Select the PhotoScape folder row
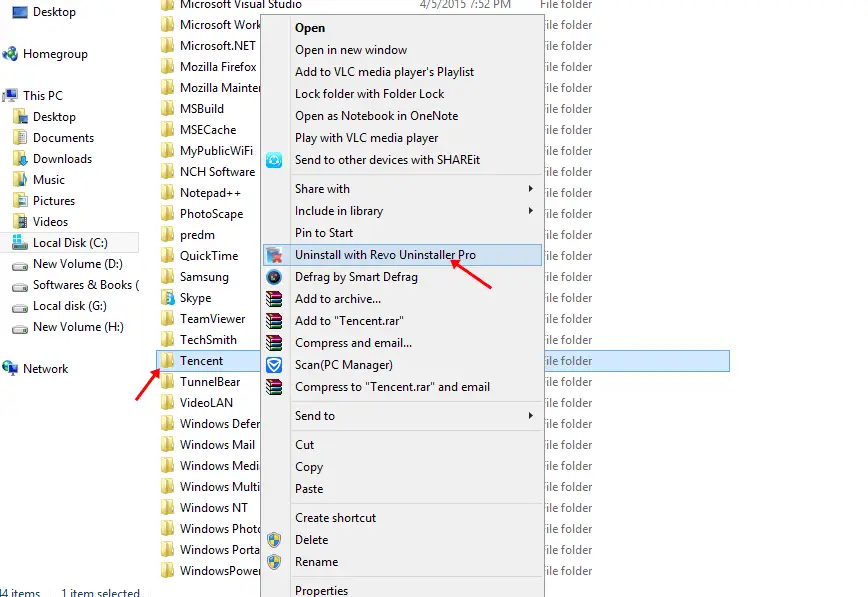This screenshot has height=597, width=868. click(211, 214)
